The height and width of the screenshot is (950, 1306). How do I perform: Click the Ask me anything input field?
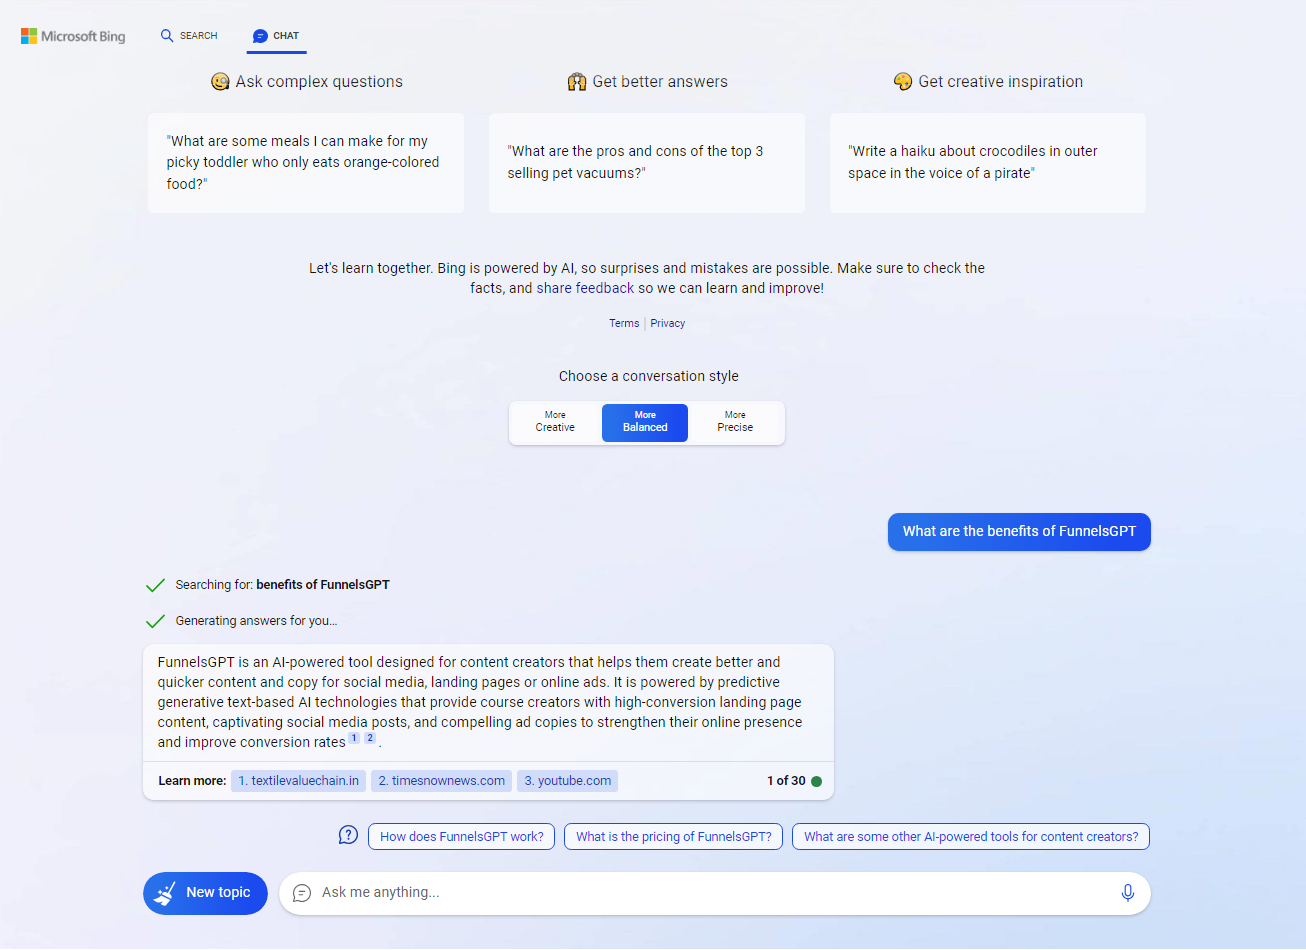pyautogui.click(x=715, y=893)
